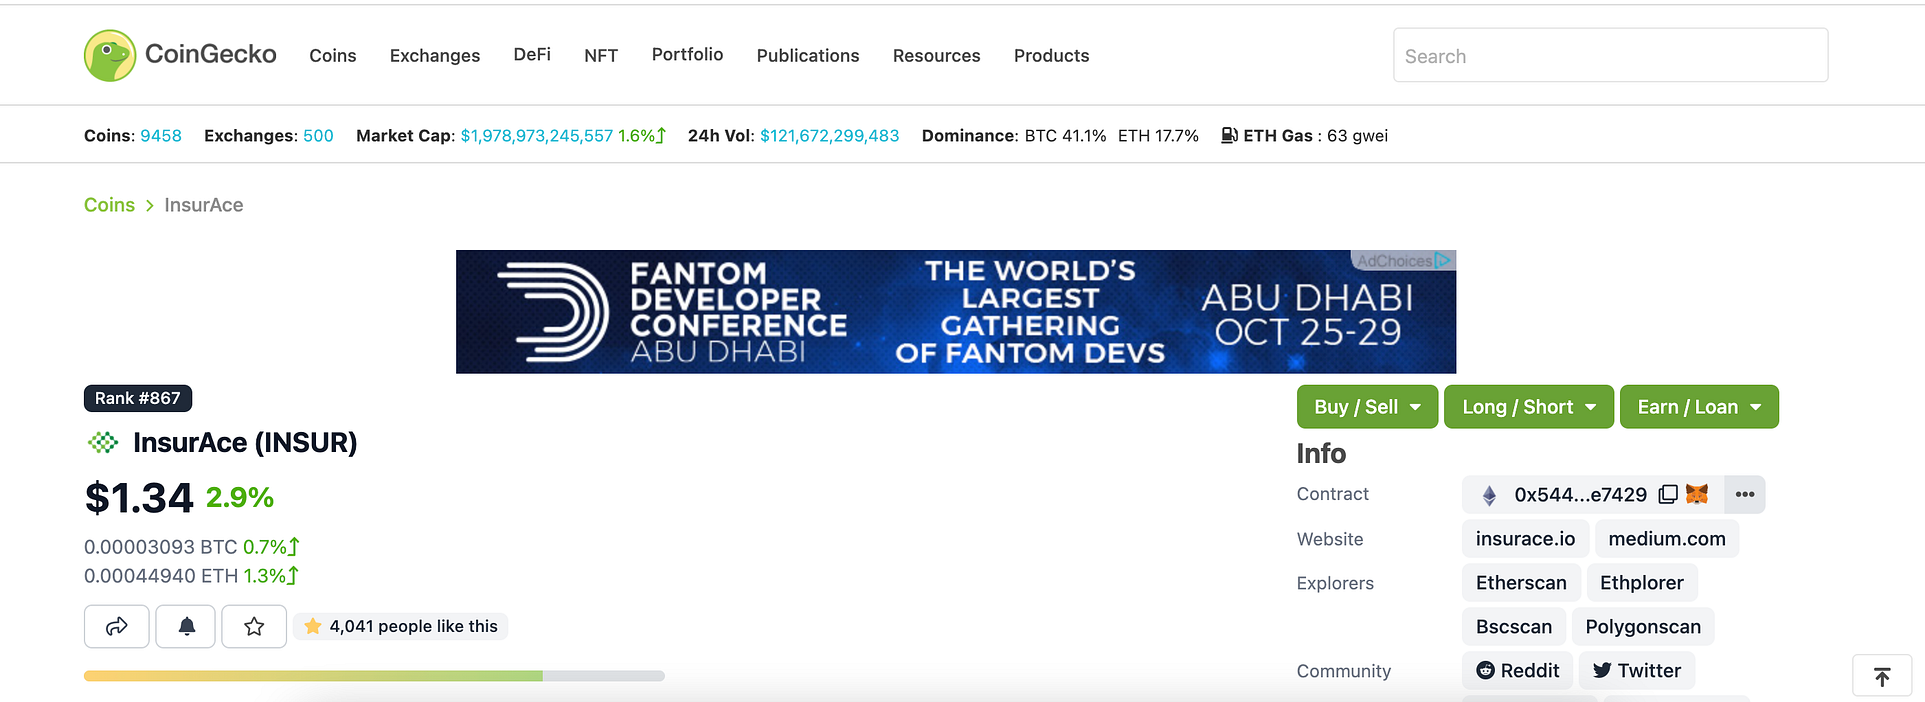The height and width of the screenshot is (702, 1925).
Task: Open the three-dots contract menu
Action: [1745, 494]
